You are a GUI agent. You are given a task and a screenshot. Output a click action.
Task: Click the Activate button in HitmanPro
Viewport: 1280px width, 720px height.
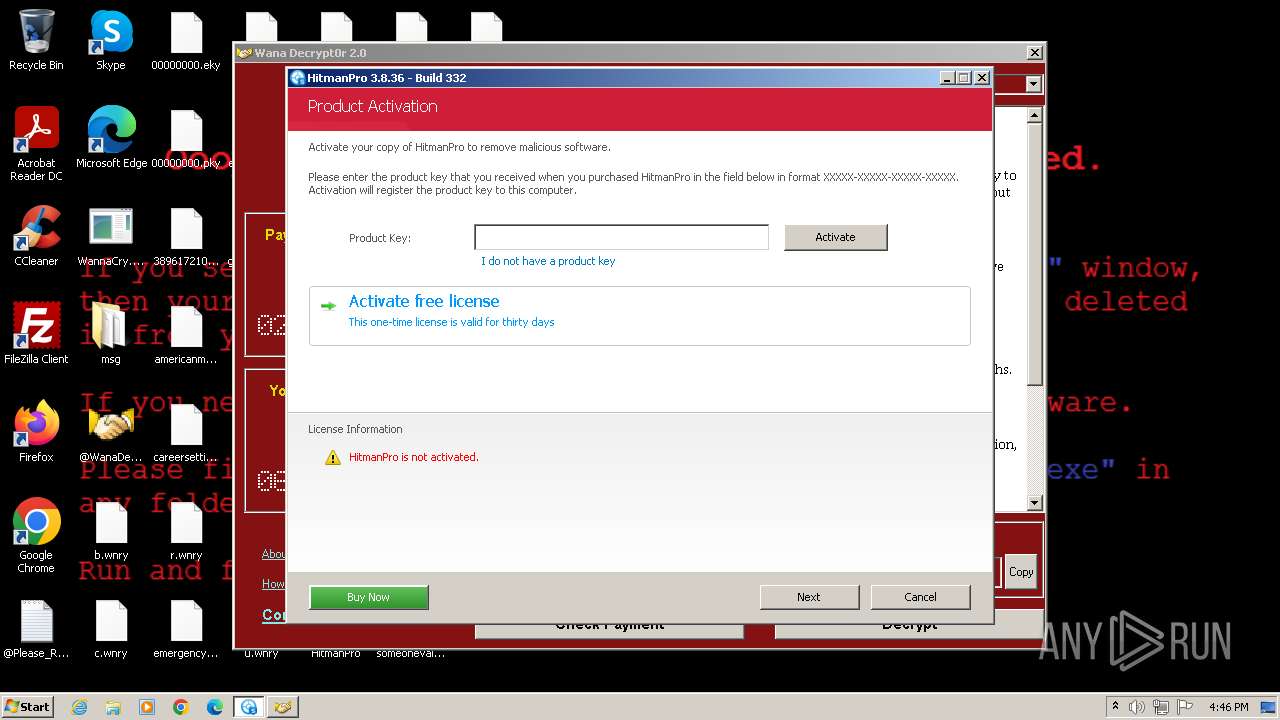point(835,237)
